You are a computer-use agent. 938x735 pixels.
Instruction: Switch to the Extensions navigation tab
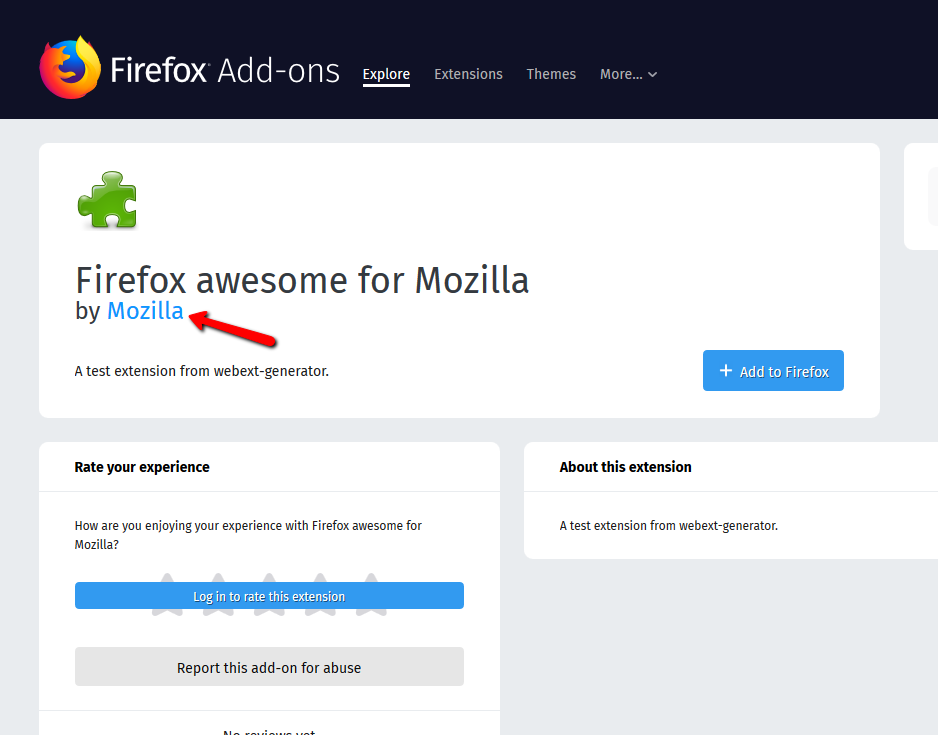[468, 74]
